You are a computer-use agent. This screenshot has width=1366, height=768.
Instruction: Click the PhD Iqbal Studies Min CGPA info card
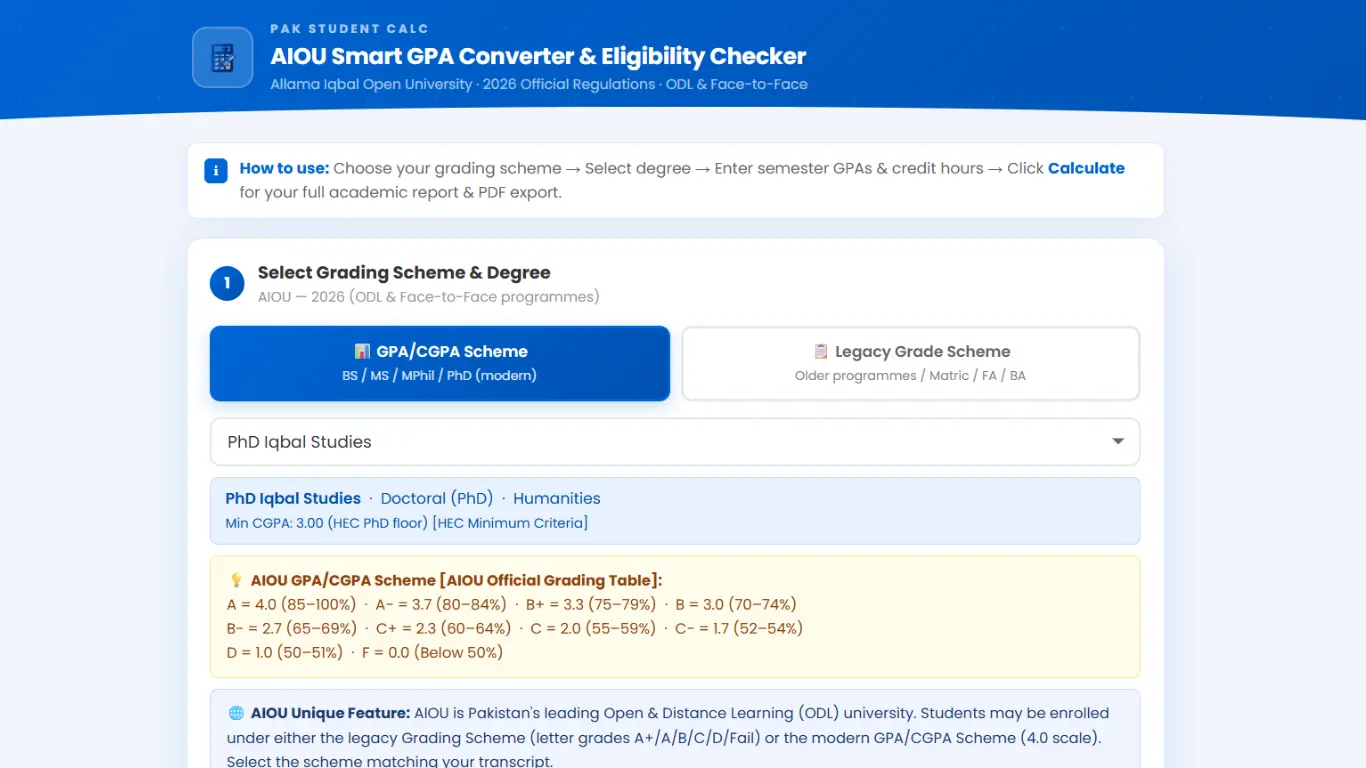(674, 511)
